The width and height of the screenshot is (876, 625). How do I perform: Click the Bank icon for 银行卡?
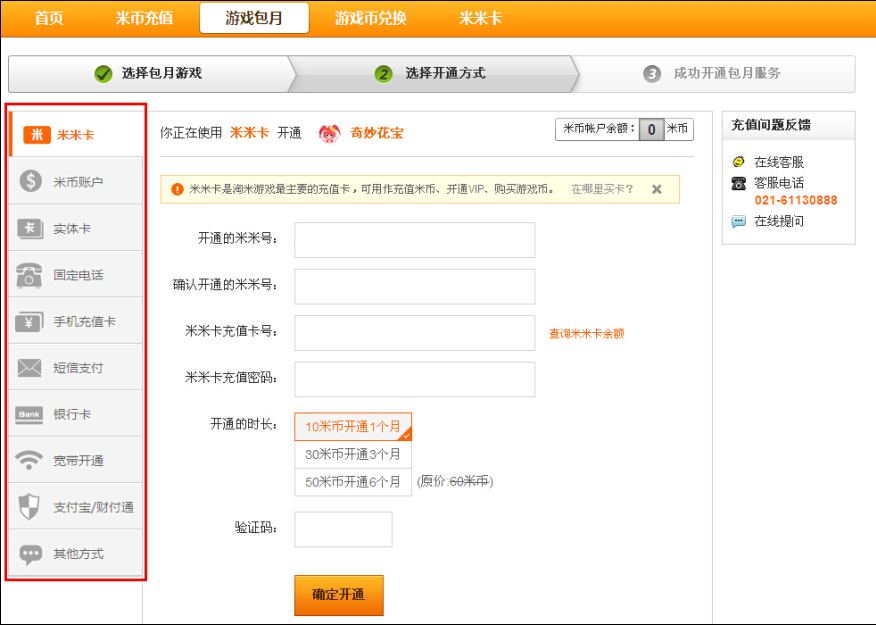pyautogui.click(x=29, y=414)
